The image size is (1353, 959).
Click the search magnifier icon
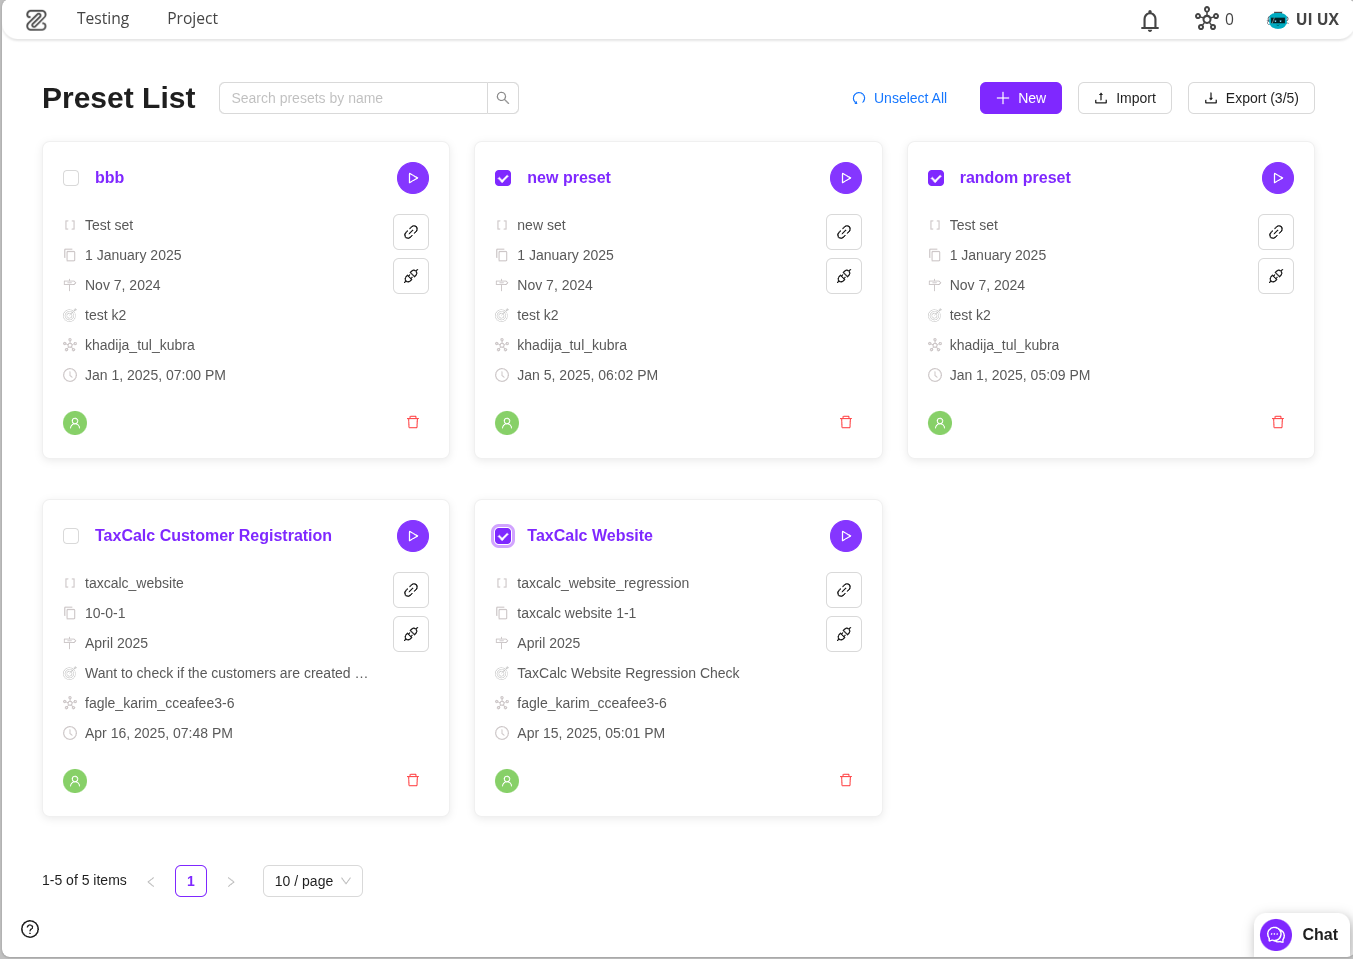[x=503, y=98]
